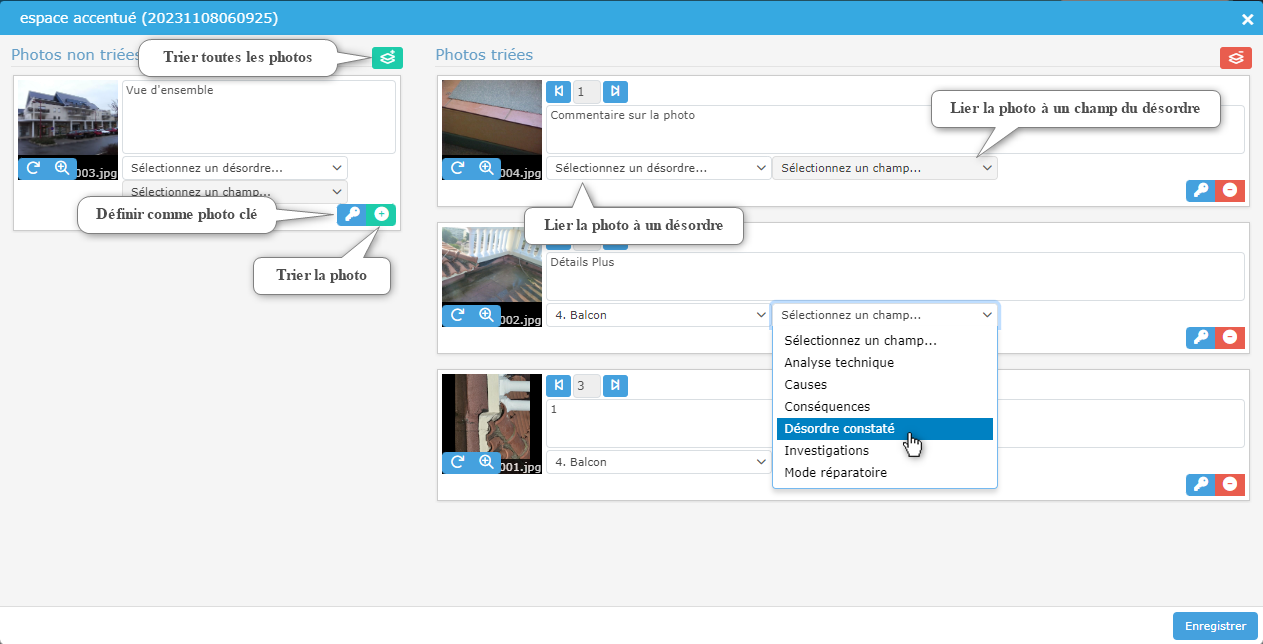Rotate the unsorted photo 003.jpg
Image resolution: width=1263 pixels, height=644 pixels.
pos(32,168)
